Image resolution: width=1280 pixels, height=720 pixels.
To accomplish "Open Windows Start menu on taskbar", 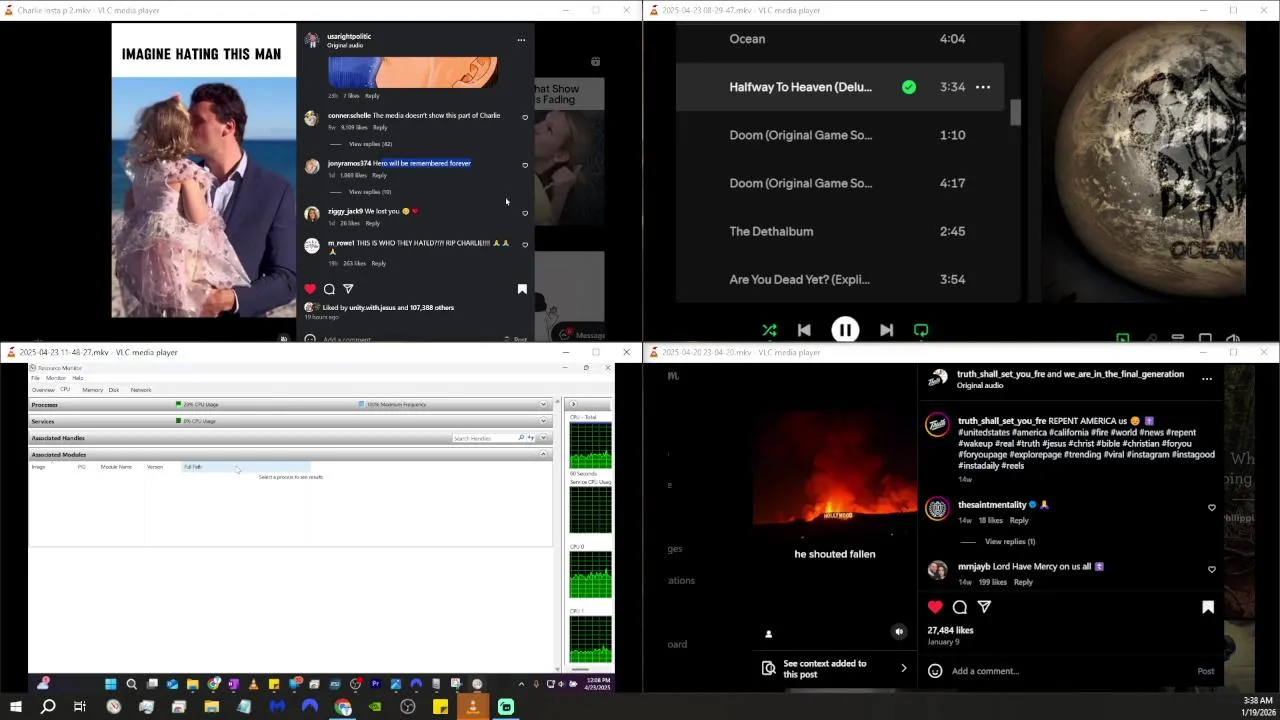I will coord(15,707).
